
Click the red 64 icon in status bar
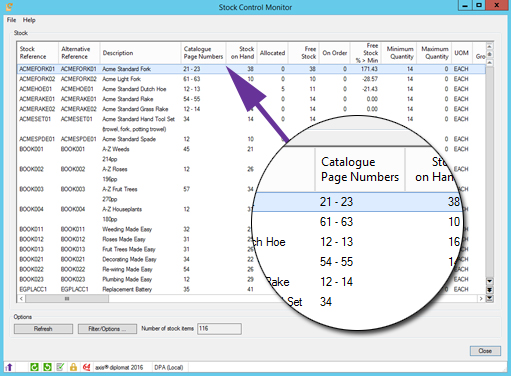click(87, 367)
